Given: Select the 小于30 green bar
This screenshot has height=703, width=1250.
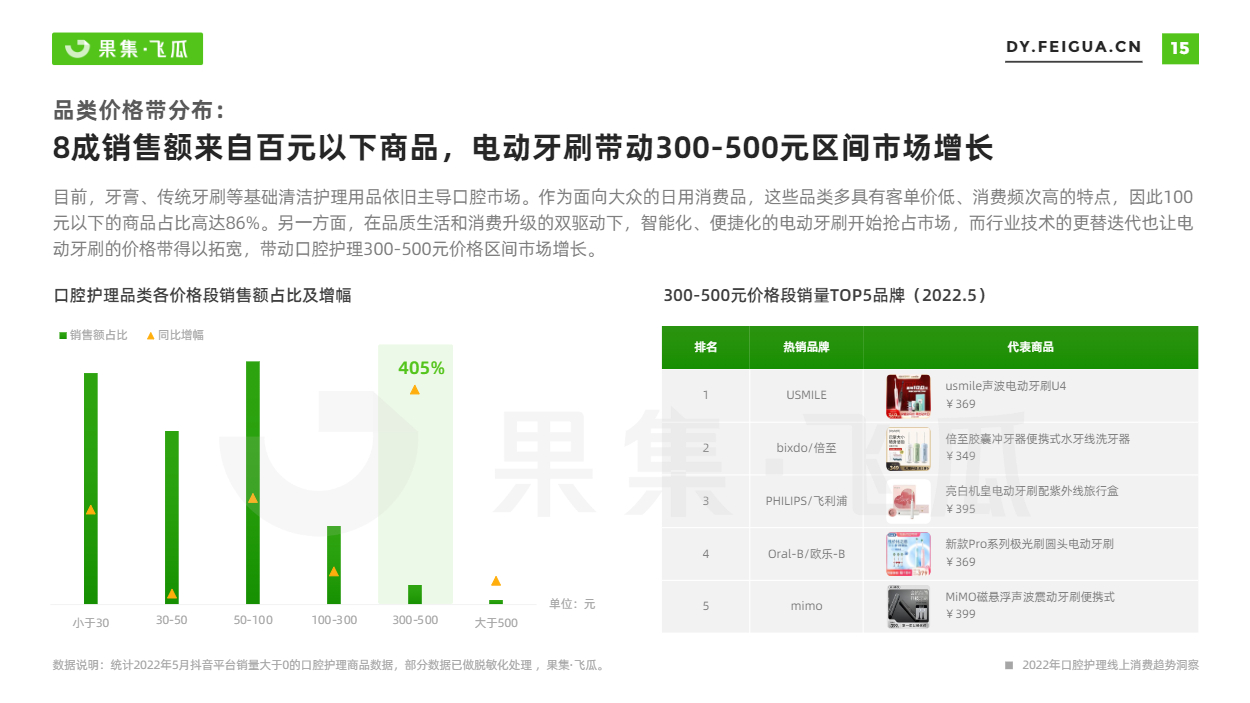Looking at the screenshot, I should pyautogui.click(x=91, y=488).
